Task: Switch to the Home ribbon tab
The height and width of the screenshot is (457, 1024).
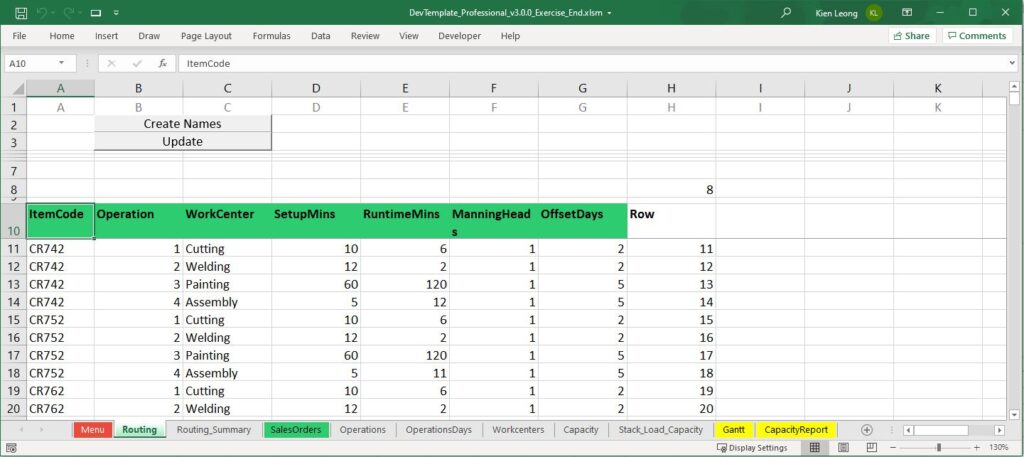Action: (x=62, y=36)
